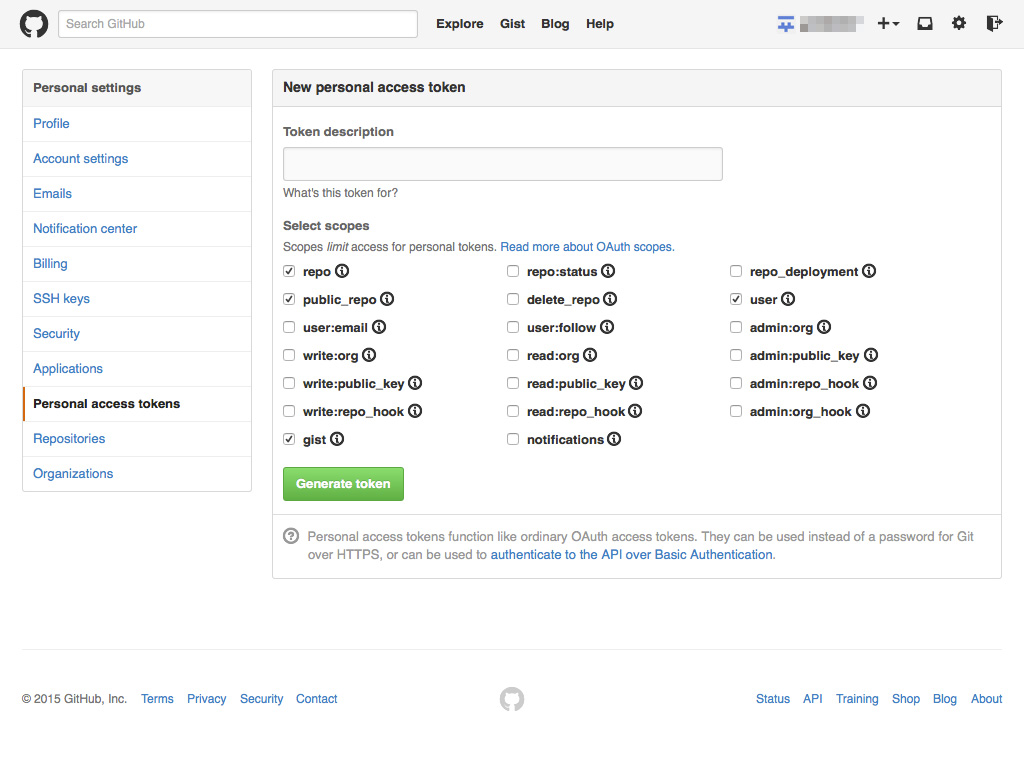Go to Notification center in sidebar
This screenshot has width=1024, height=768.
point(85,228)
